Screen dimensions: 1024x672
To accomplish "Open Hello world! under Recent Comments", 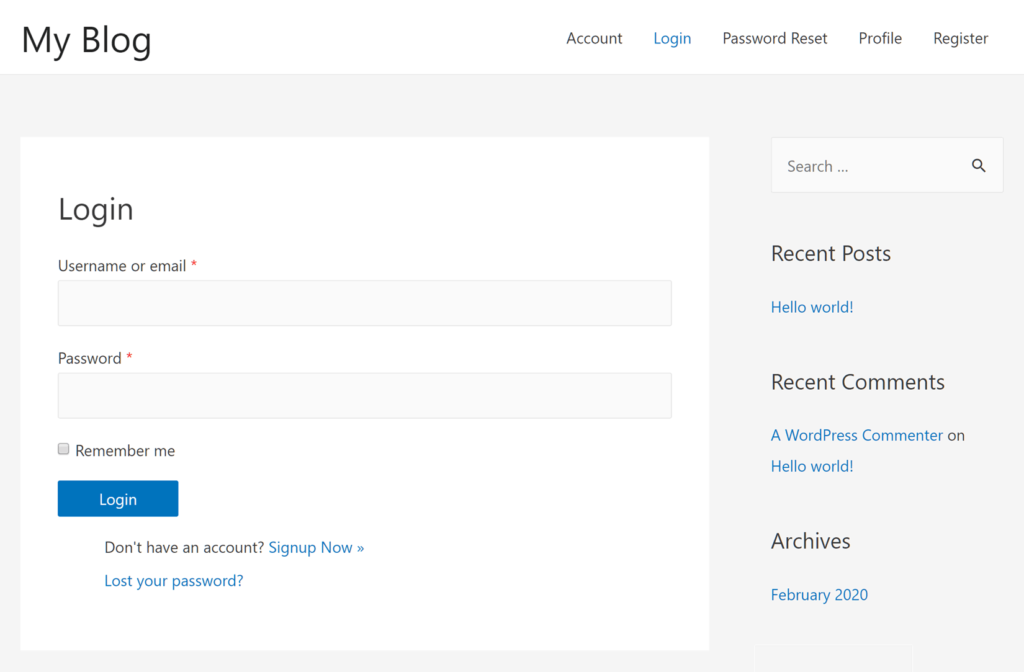I will click(811, 466).
